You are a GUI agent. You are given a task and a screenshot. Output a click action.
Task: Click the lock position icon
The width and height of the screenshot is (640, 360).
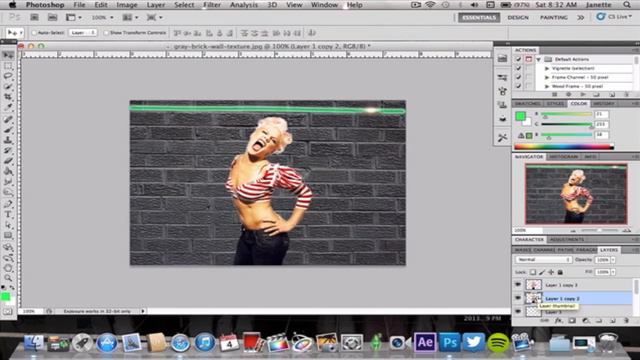[x=551, y=272]
